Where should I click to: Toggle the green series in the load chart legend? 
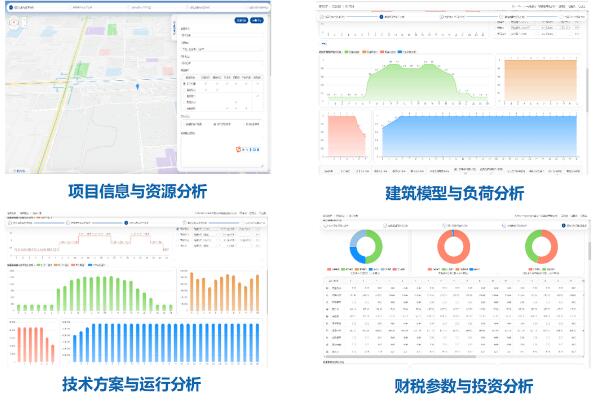346,52
